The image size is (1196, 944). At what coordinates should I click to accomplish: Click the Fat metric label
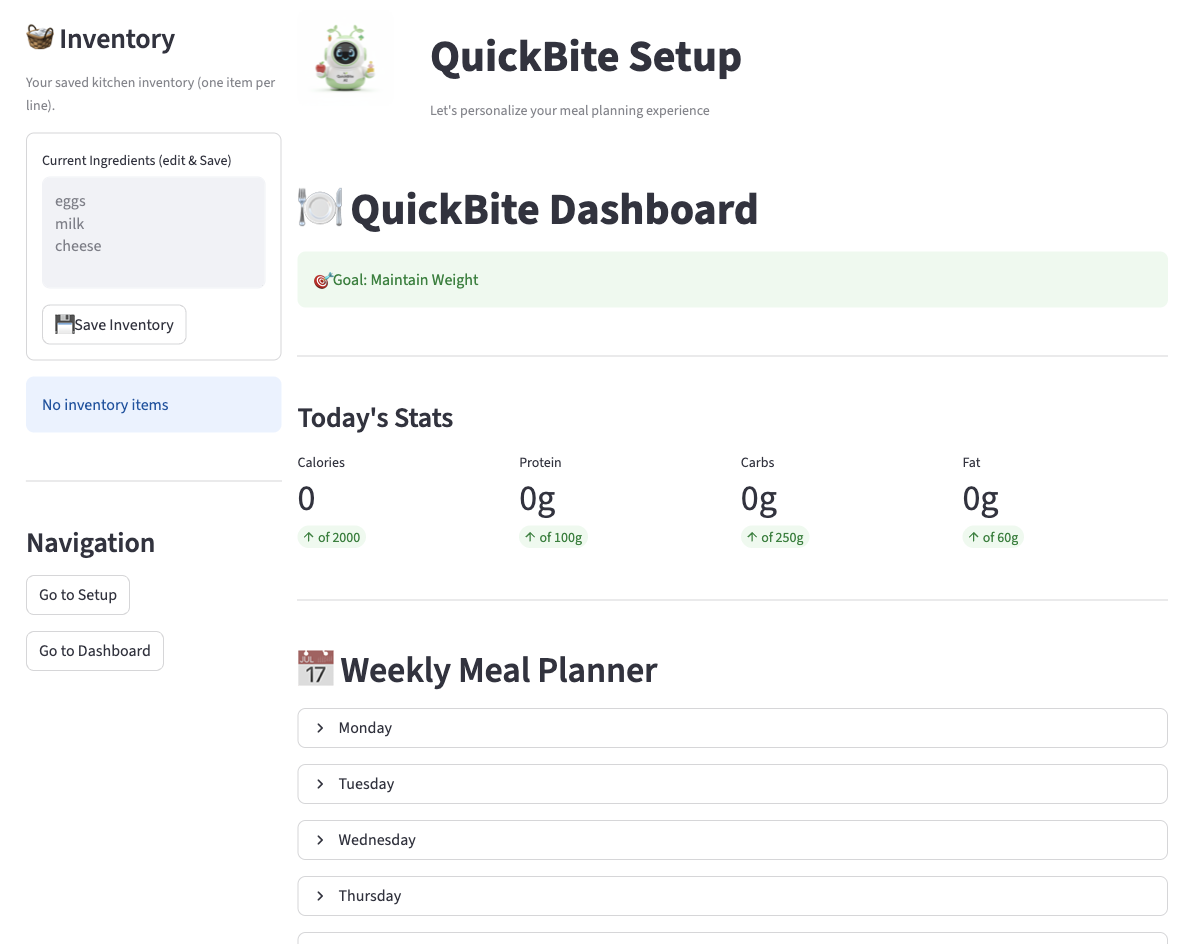971,463
